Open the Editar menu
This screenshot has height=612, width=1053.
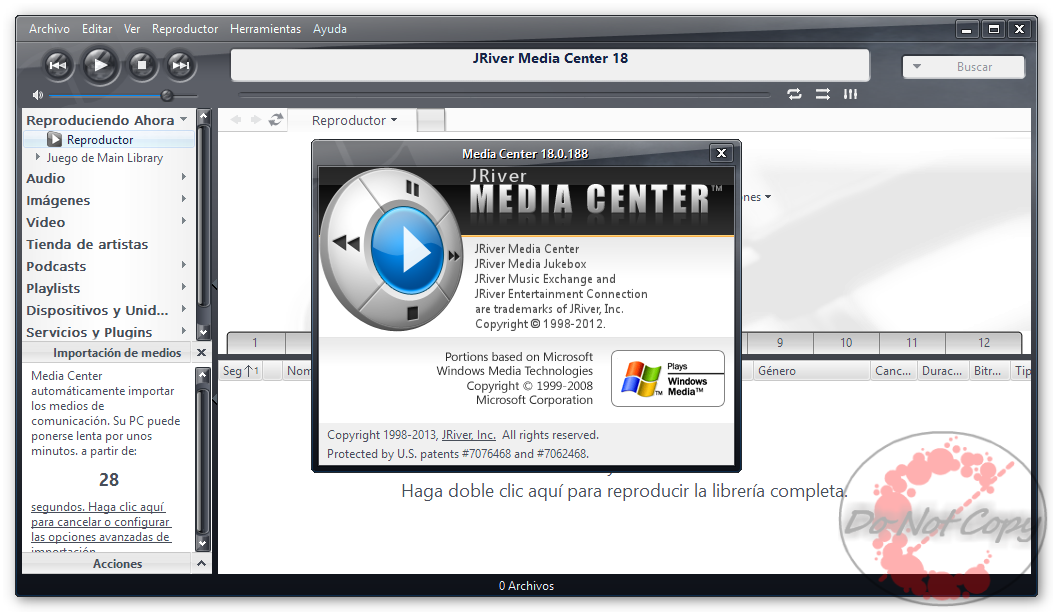pyautogui.click(x=97, y=29)
